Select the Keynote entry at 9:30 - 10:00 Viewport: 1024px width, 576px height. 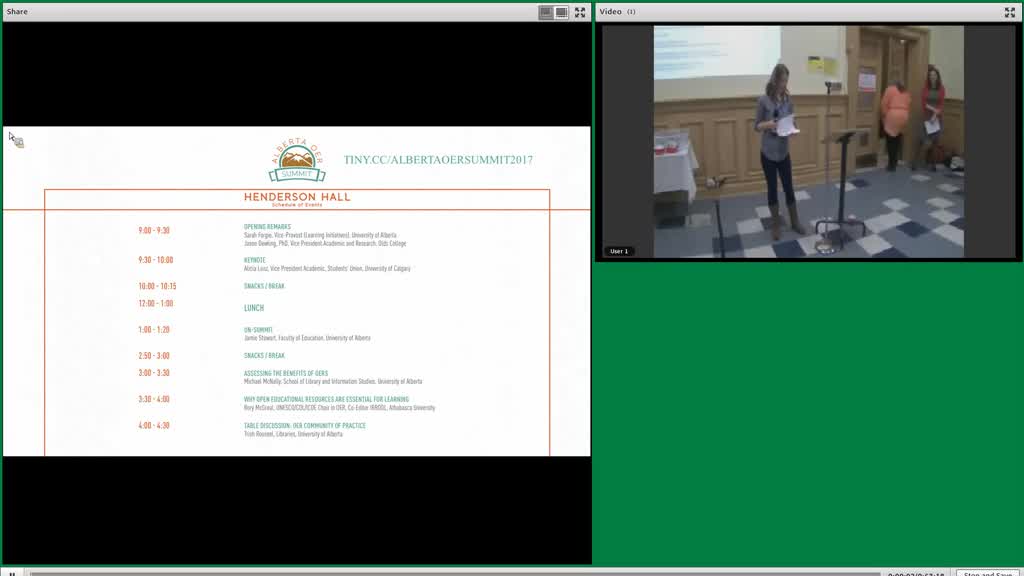pos(255,260)
